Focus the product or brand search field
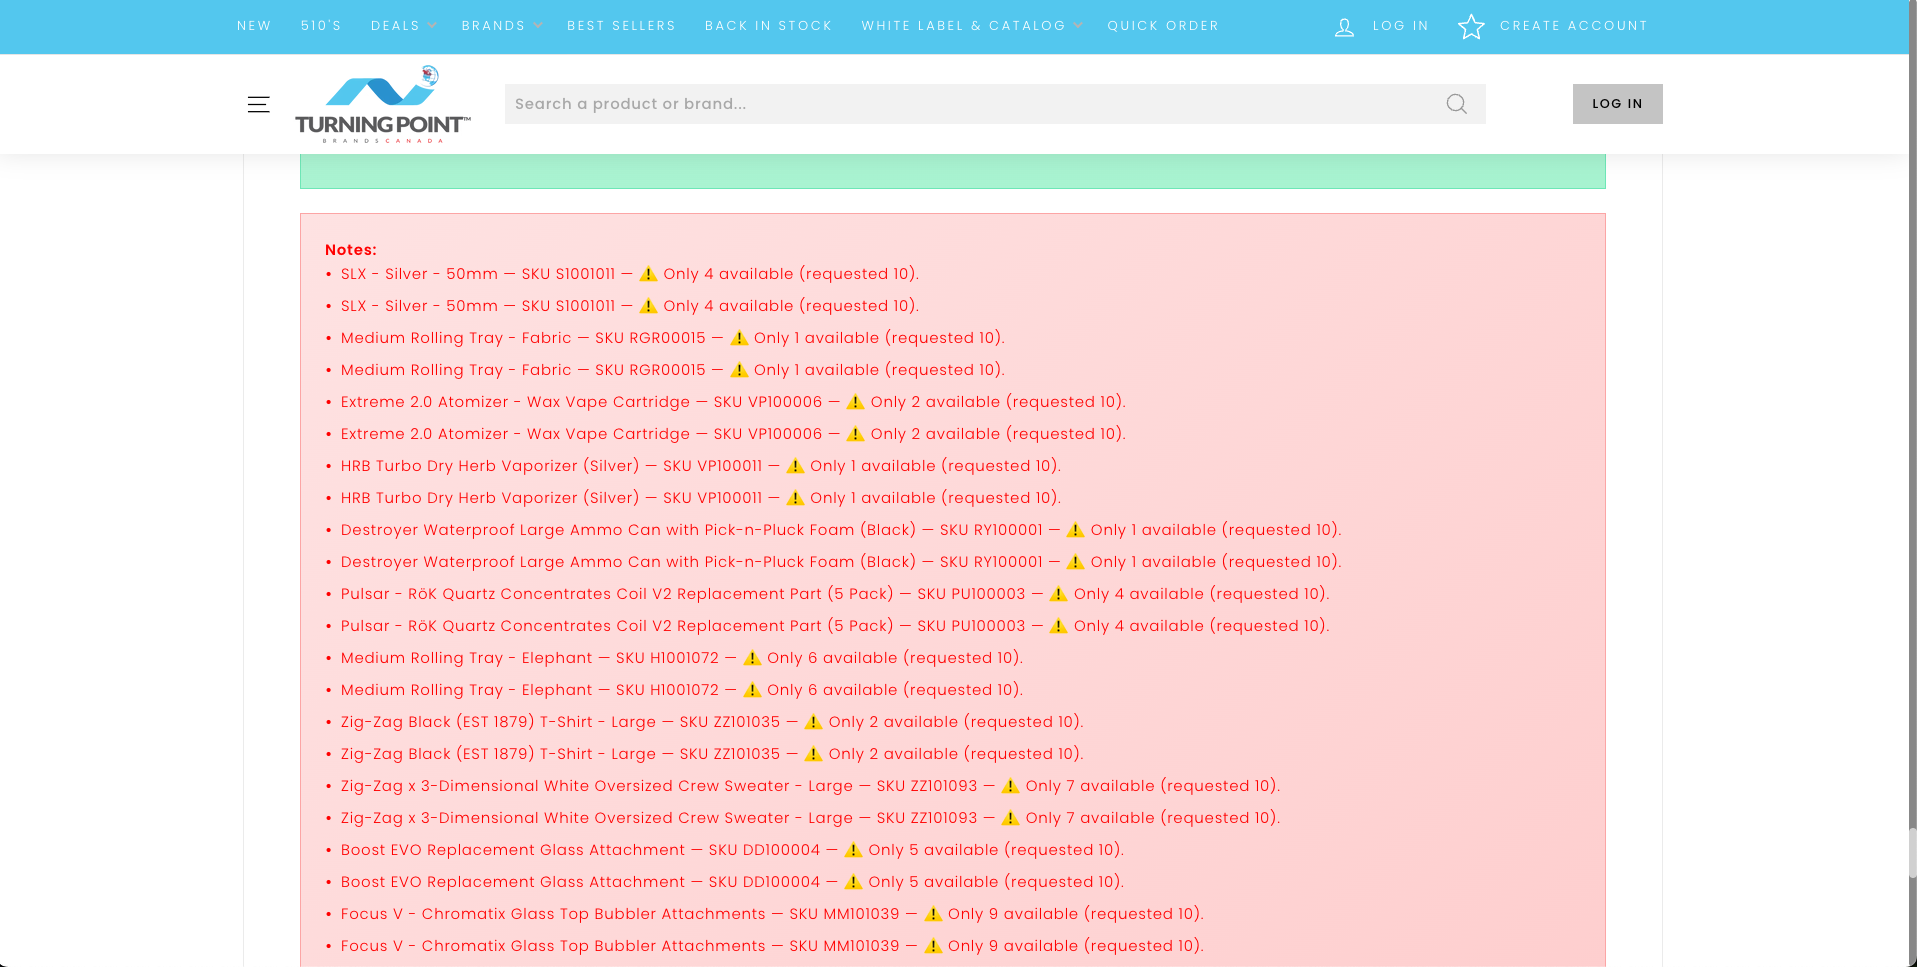 [x=970, y=104]
